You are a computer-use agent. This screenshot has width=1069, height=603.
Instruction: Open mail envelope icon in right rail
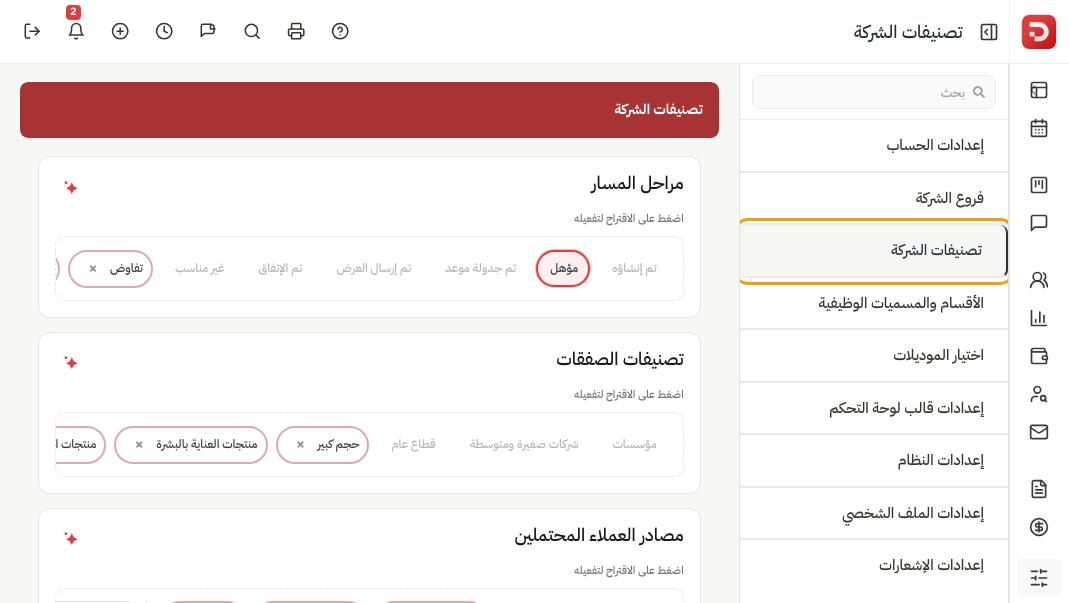[x=1038, y=432]
